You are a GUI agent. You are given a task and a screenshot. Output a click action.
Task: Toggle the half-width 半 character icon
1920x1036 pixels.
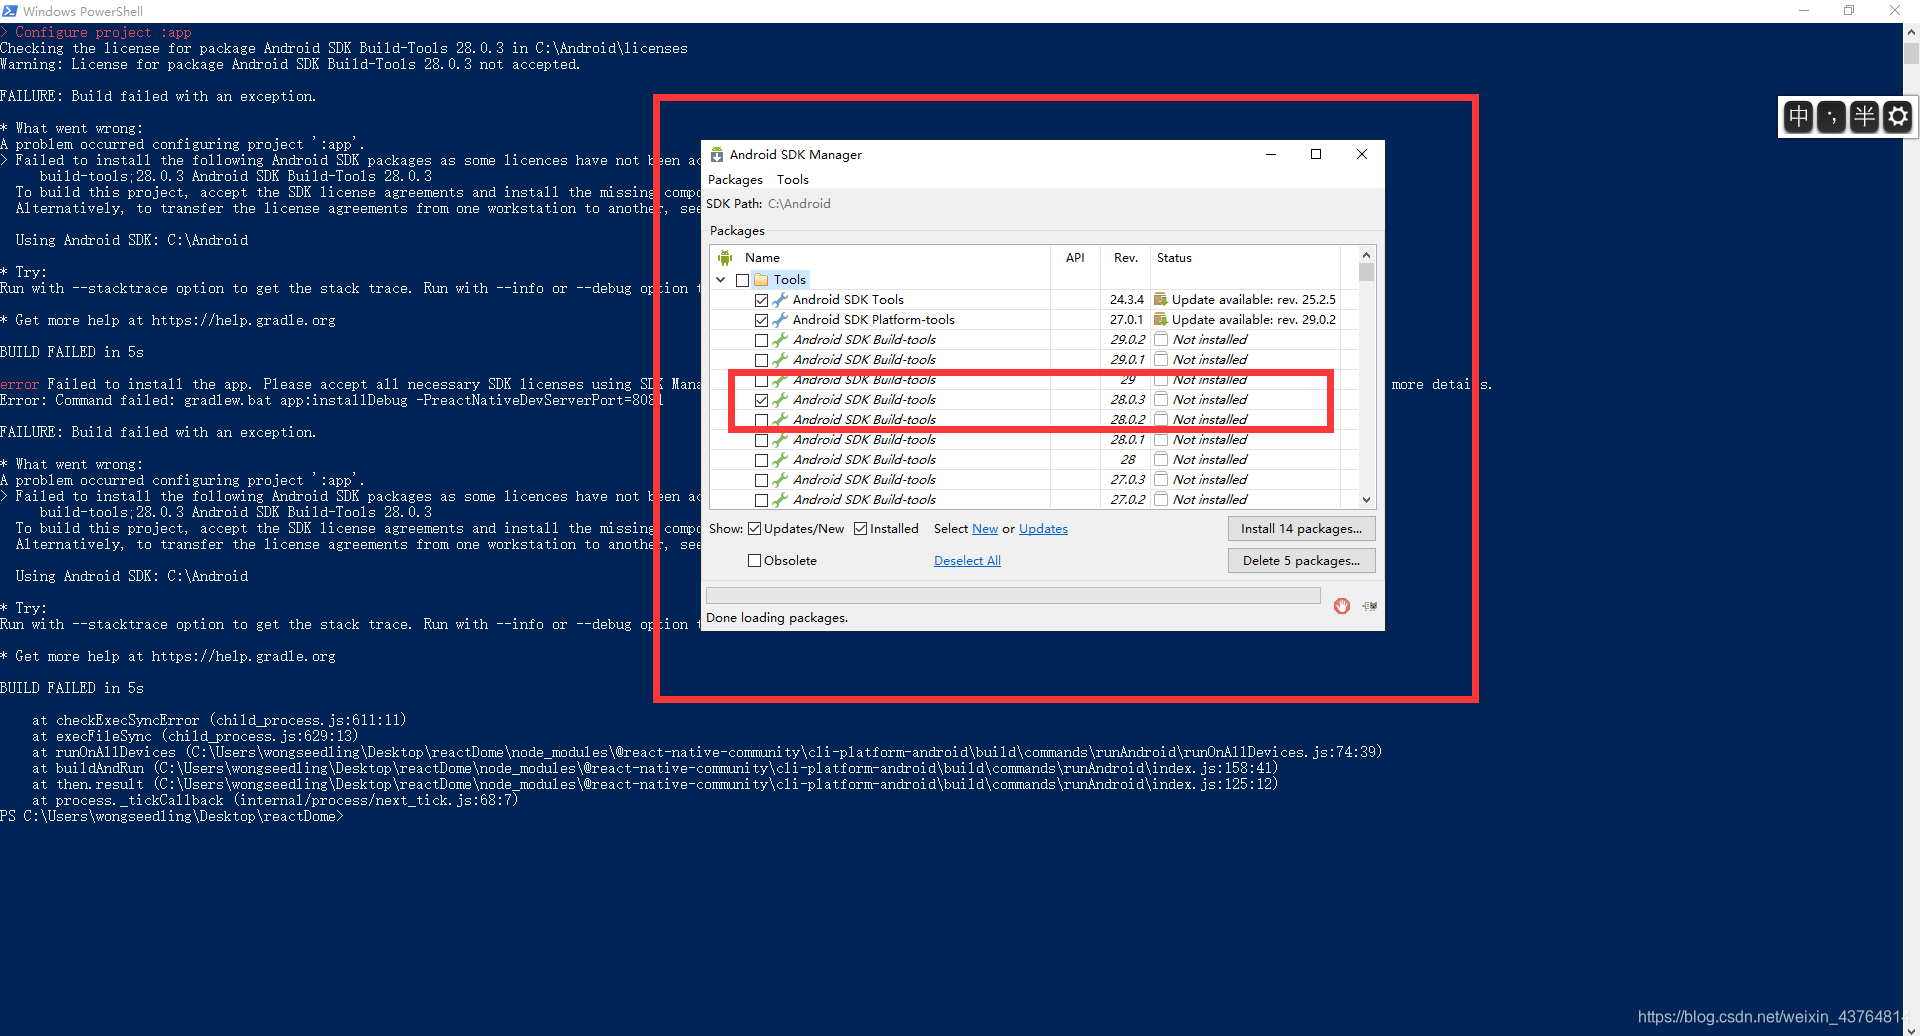tap(1864, 117)
